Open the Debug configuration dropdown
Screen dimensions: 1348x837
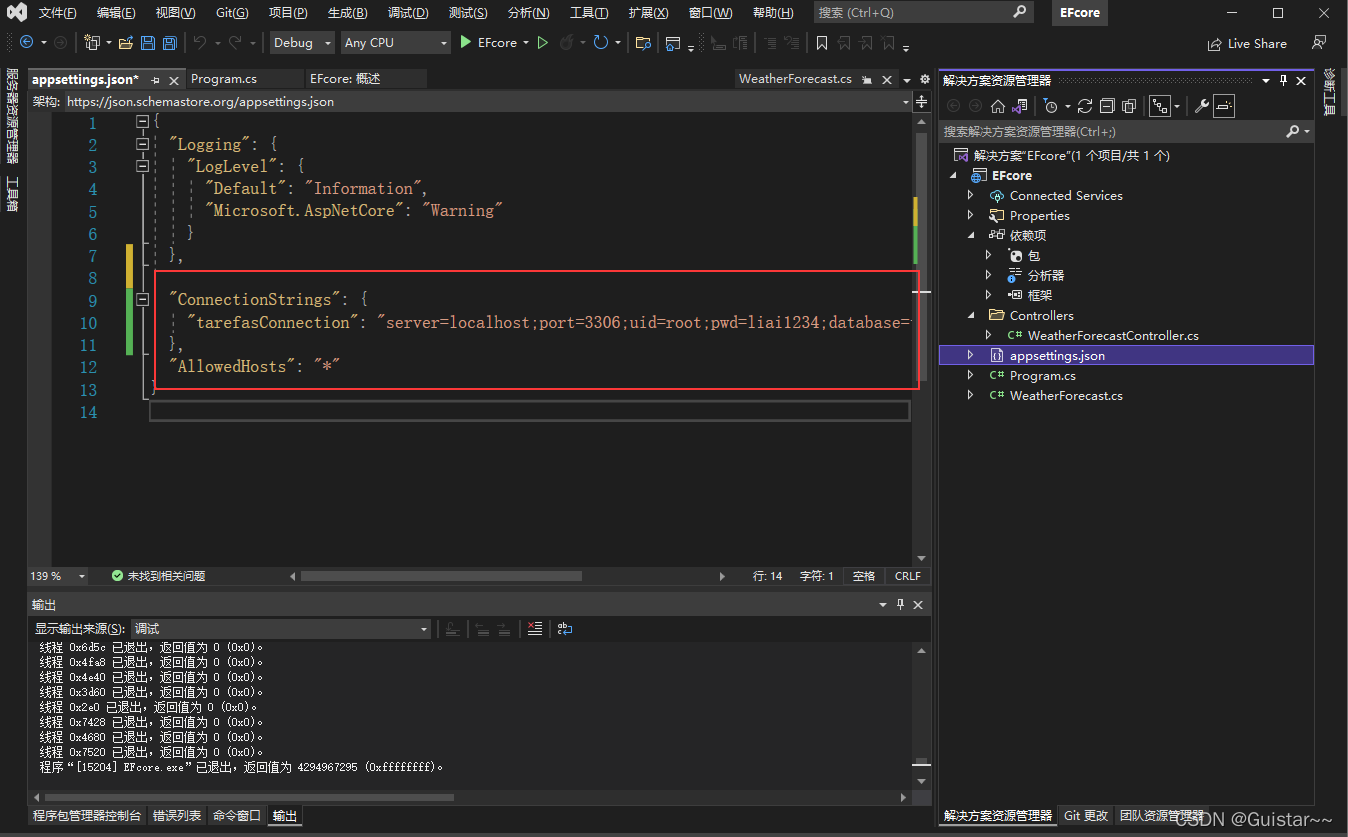point(301,43)
